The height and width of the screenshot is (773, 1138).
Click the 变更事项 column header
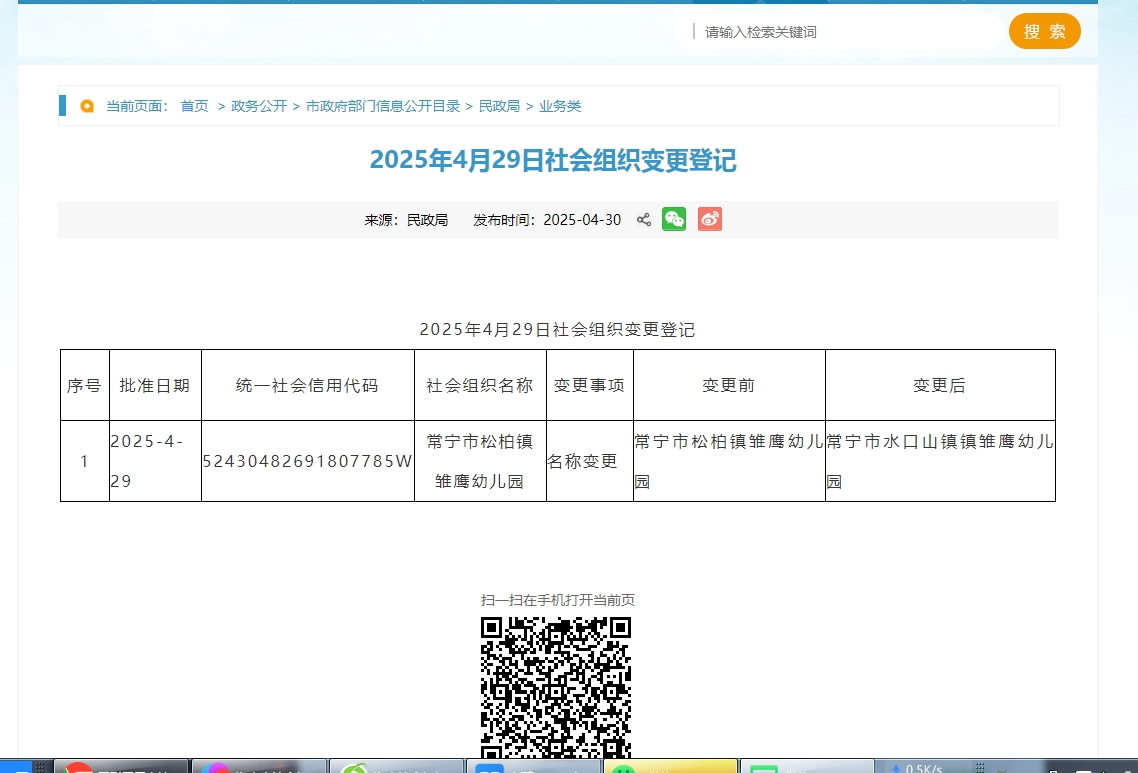click(589, 385)
